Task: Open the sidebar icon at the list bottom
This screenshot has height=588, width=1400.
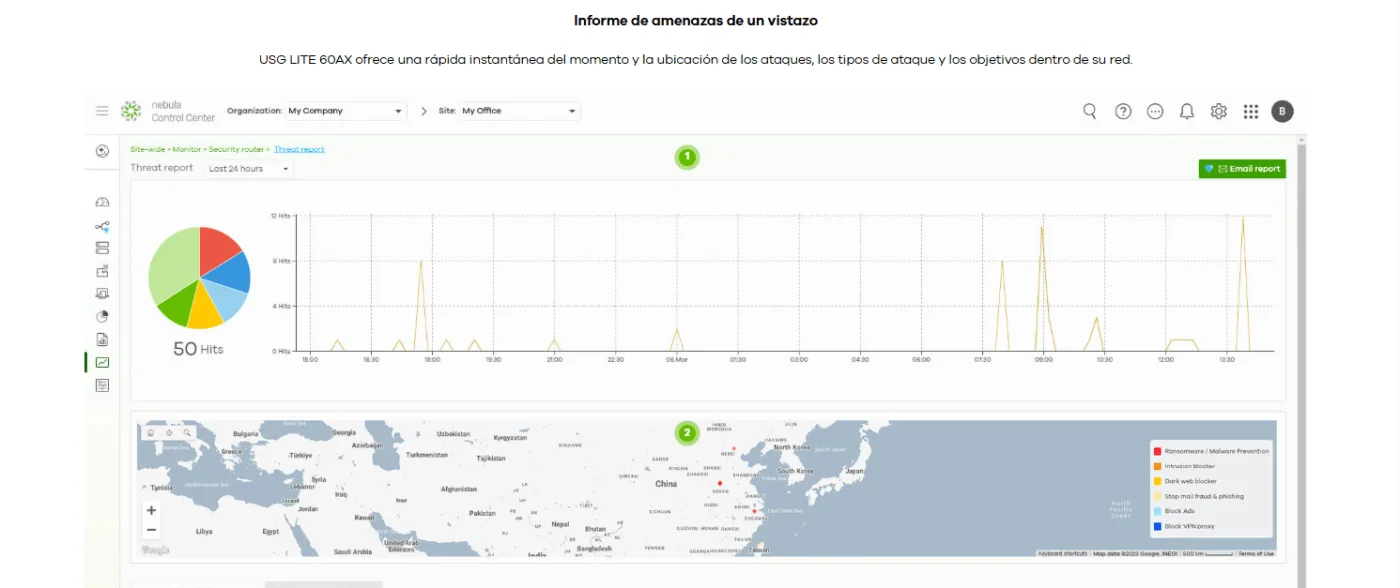Action: (102, 385)
